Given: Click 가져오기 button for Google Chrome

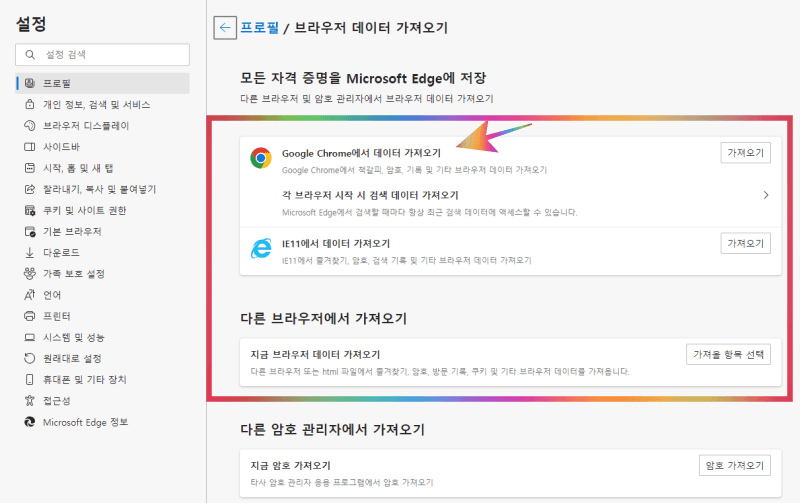Looking at the screenshot, I should 745,153.
